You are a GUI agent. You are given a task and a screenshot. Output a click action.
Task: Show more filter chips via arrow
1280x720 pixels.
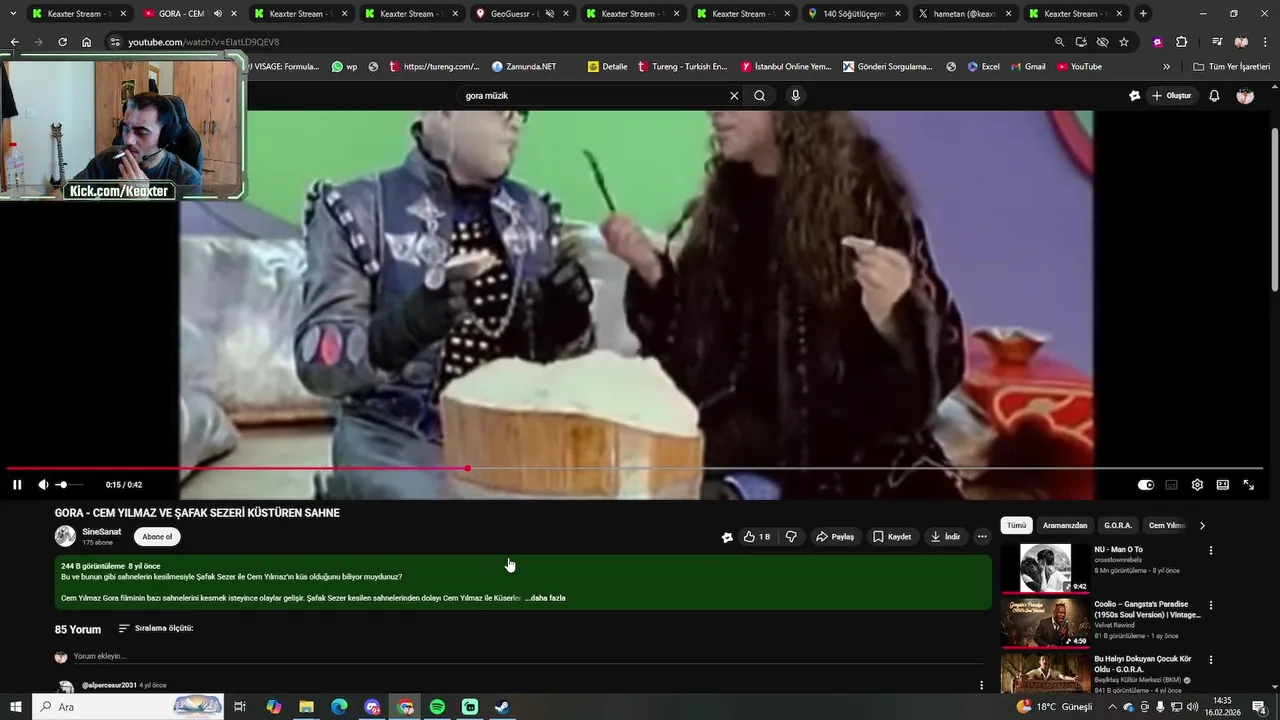pos(1202,526)
